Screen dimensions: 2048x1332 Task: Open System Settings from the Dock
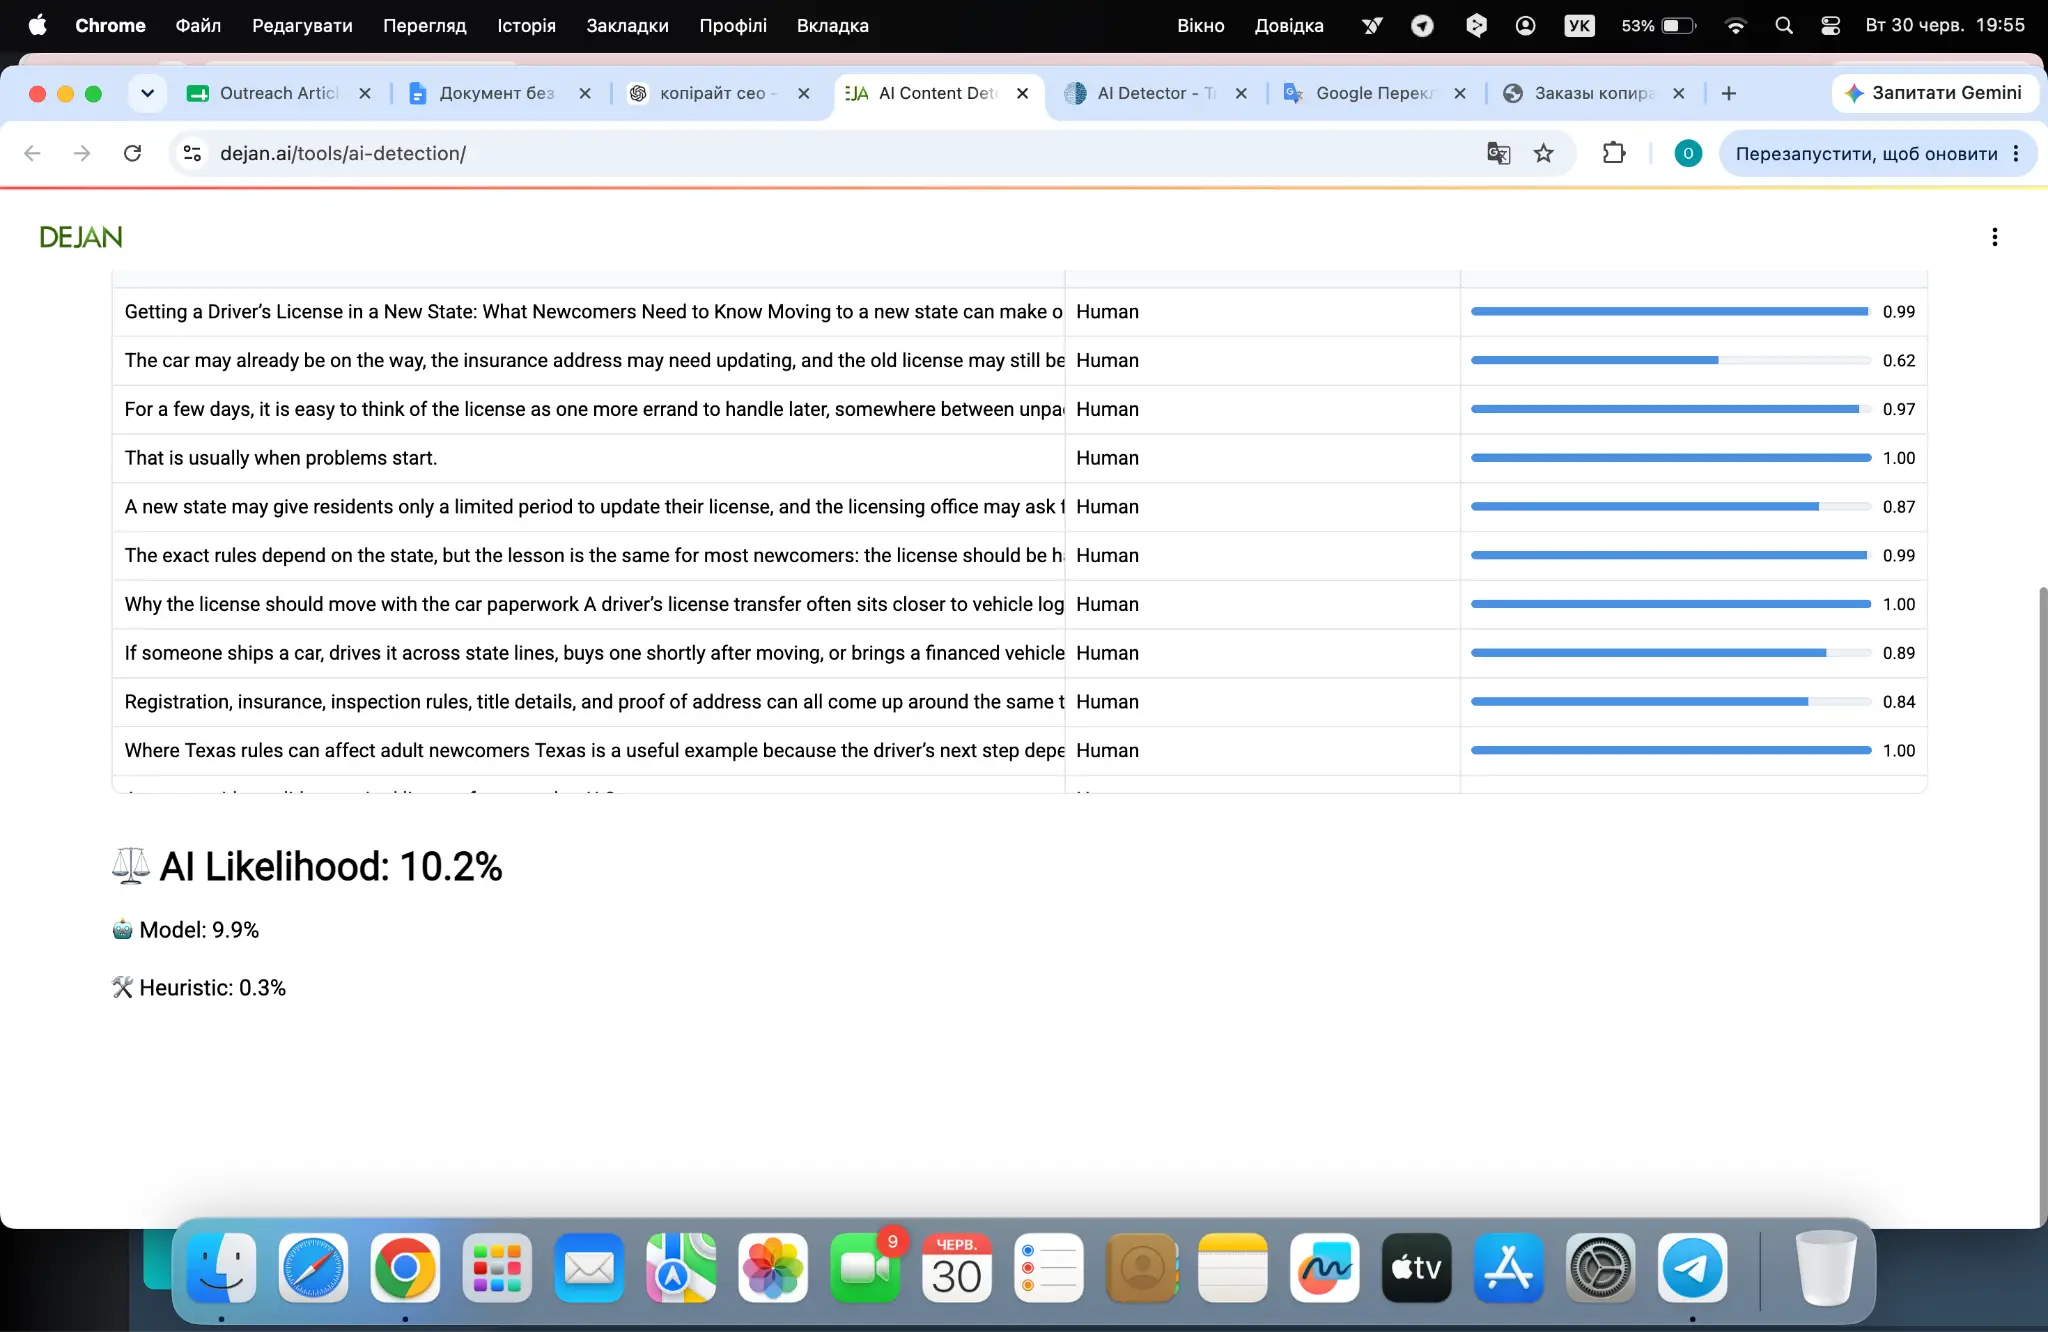(x=1601, y=1268)
